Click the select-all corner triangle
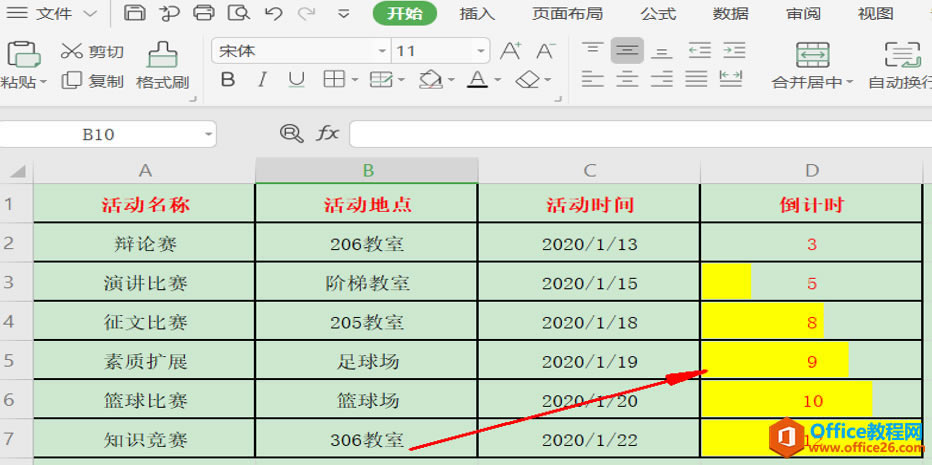The width and height of the screenshot is (932, 465). [17, 172]
